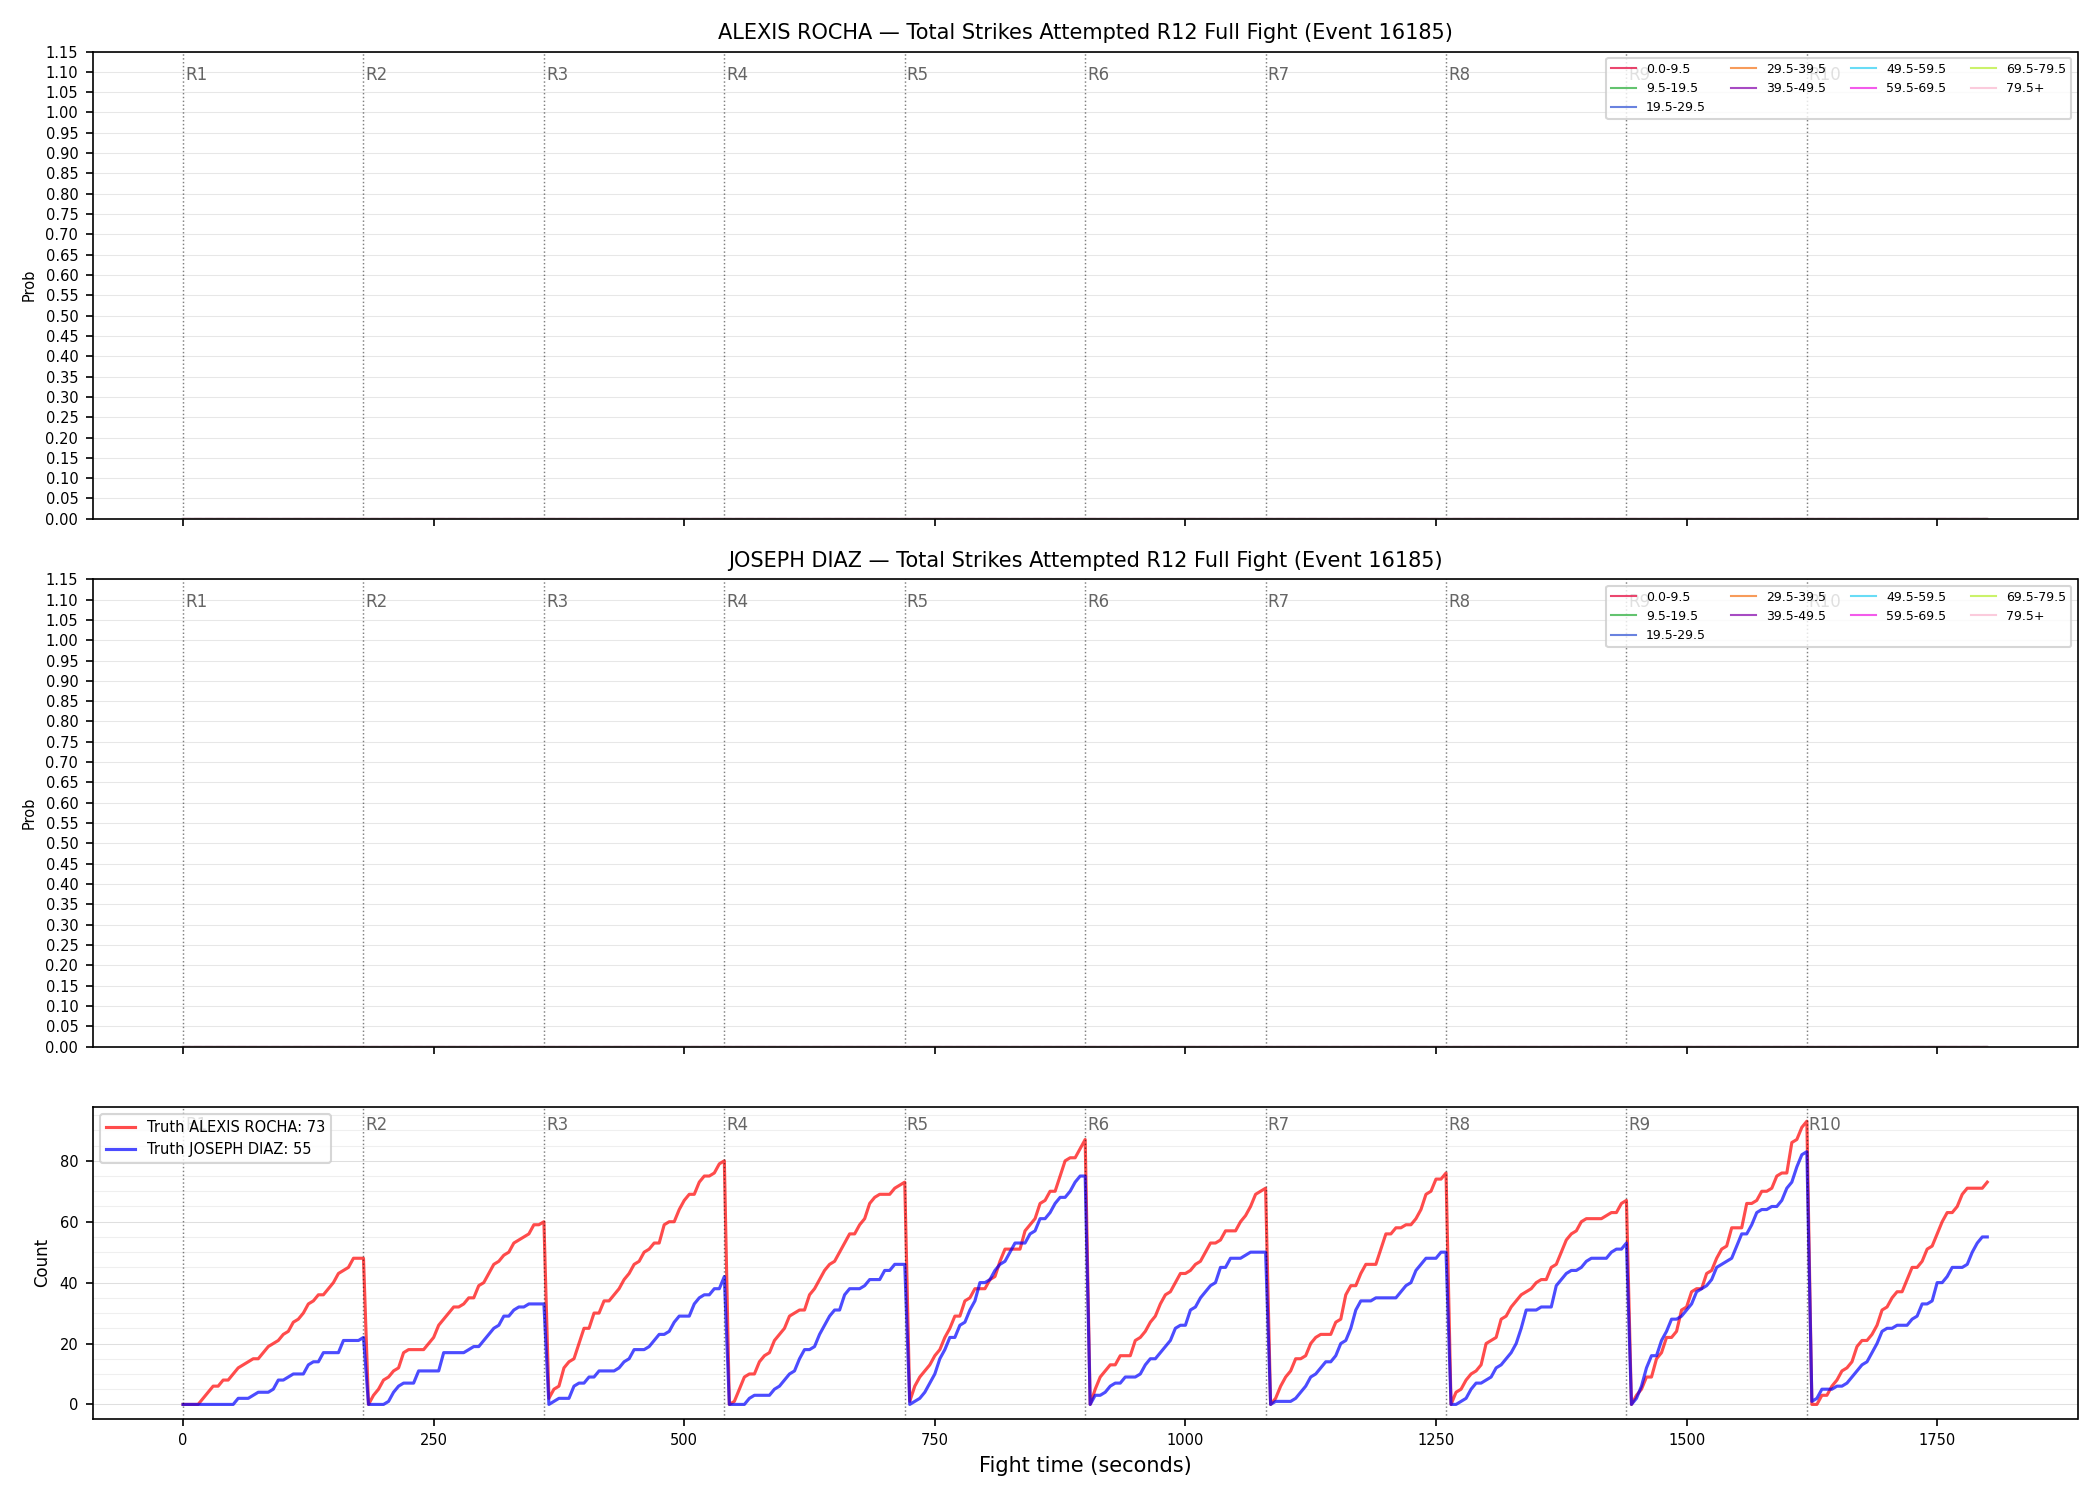Click x-axis tick label '1750'

click(1937, 1440)
